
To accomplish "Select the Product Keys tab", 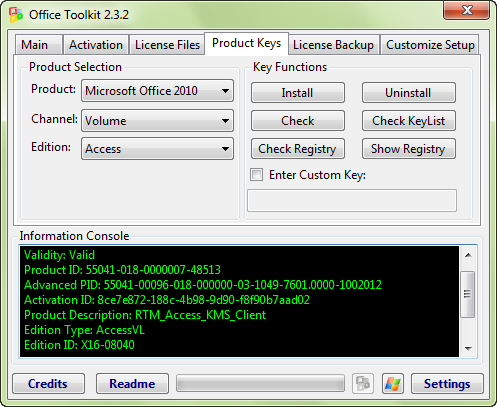I will tap(246, 43).
